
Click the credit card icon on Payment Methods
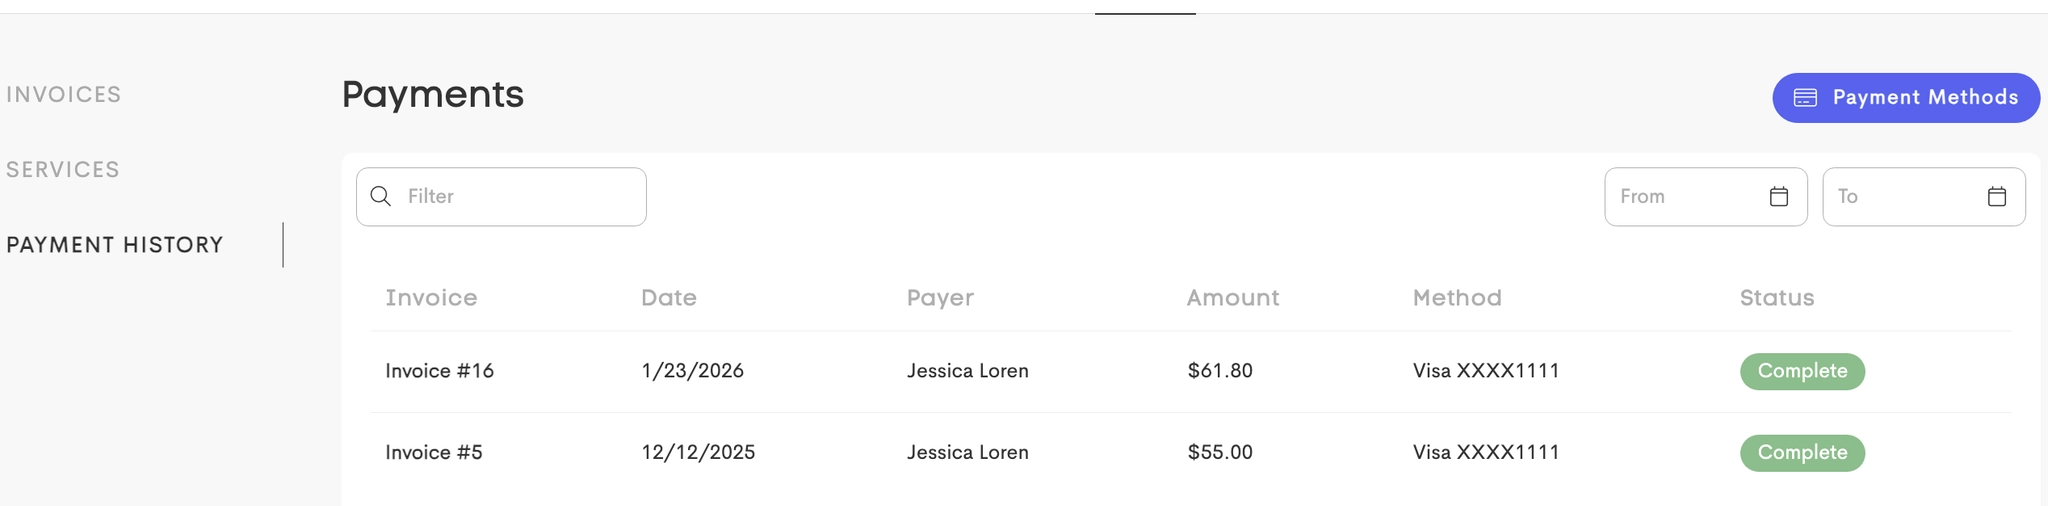1805,98
